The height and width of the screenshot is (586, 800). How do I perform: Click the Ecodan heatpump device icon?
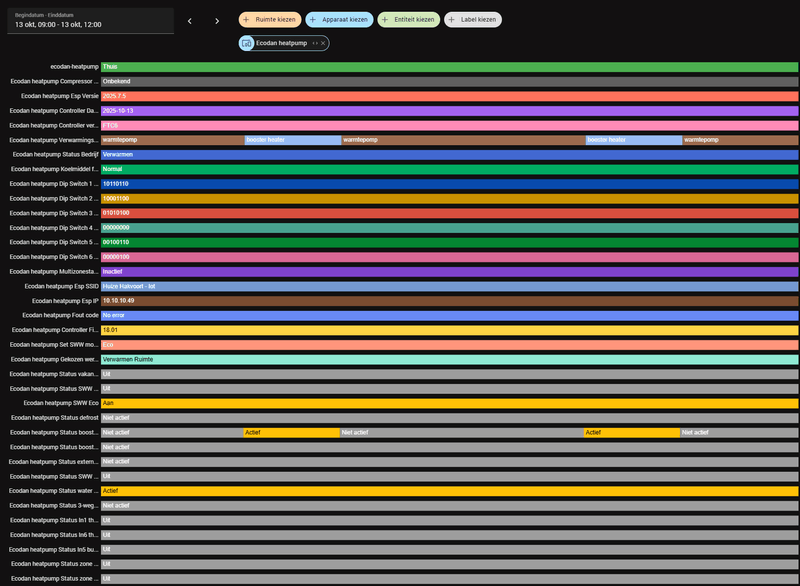246,43
